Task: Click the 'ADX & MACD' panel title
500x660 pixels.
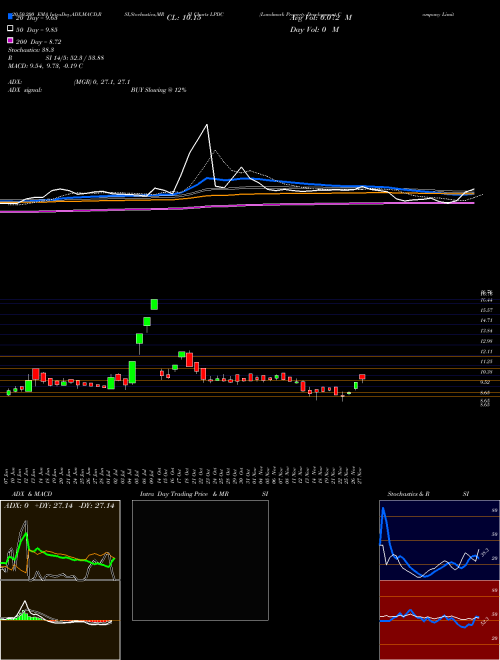Action: coord(32,494)
